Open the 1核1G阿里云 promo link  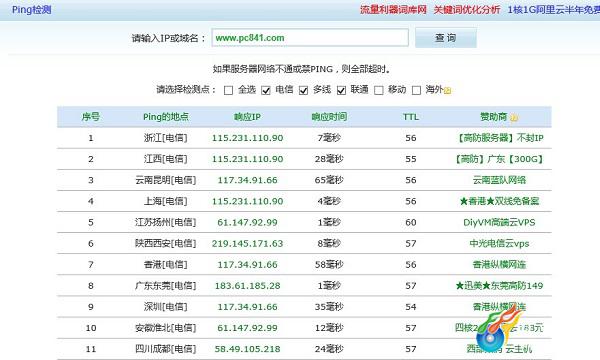tap(554, 10)
